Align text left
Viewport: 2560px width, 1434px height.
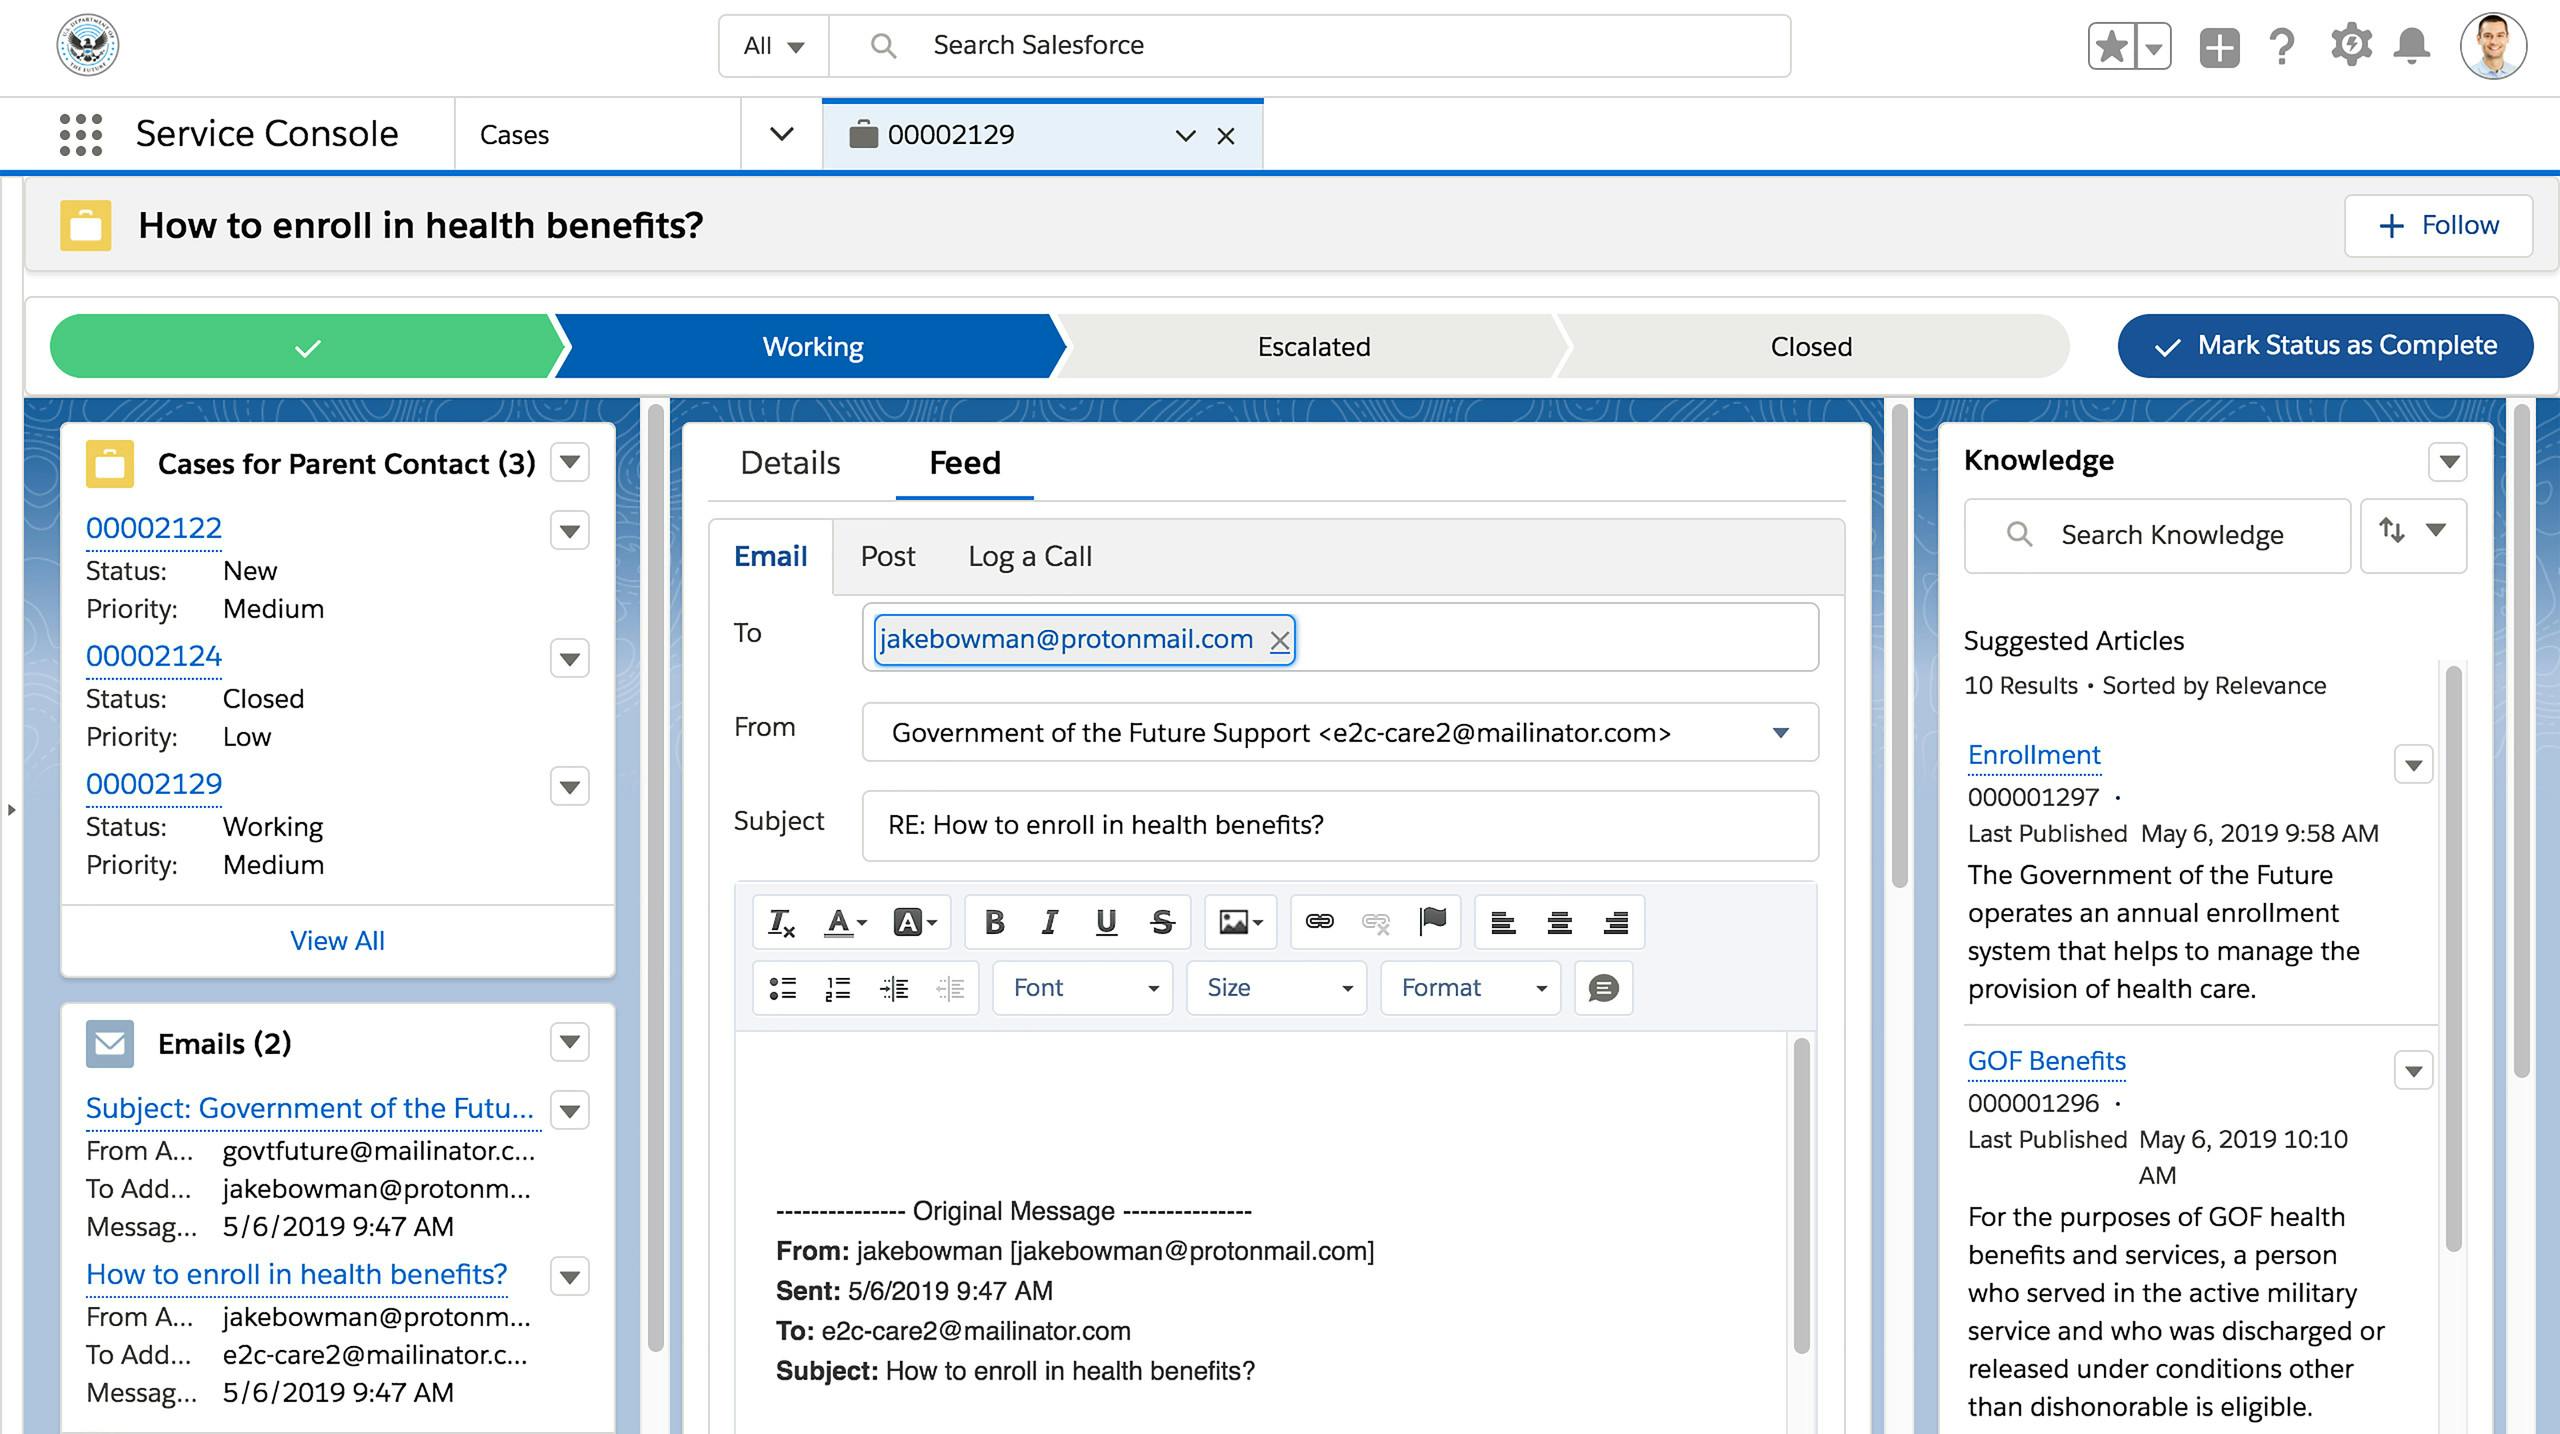pyautogui.click(x=1503, y=922)
